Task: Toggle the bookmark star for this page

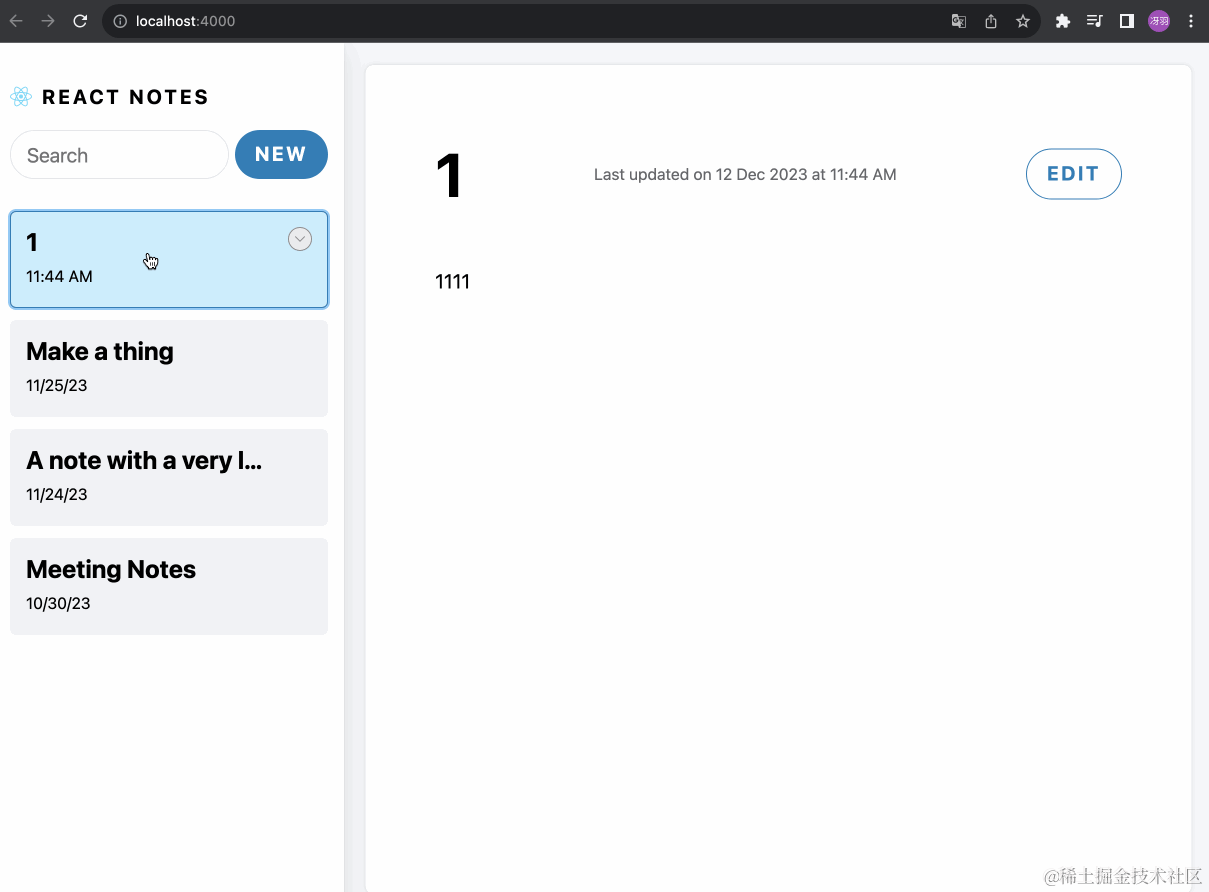Action: click(x=1022, y=20)
